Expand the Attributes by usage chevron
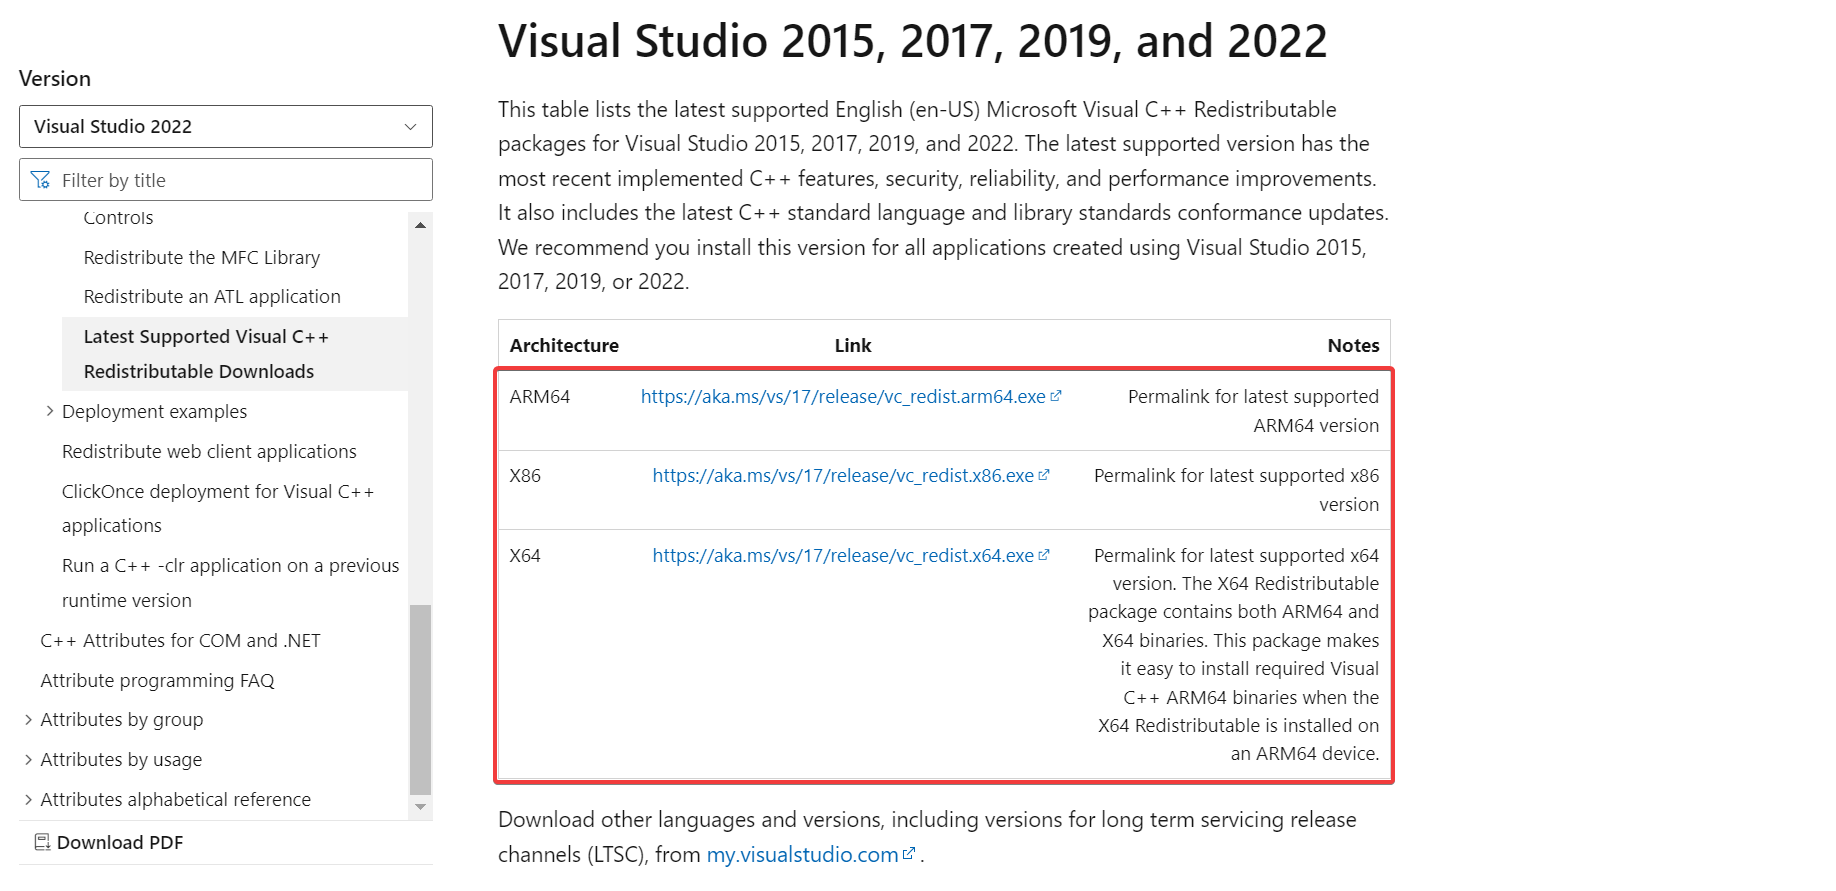This screenshot has height=891, width=1836. click(x=28, y=760)
